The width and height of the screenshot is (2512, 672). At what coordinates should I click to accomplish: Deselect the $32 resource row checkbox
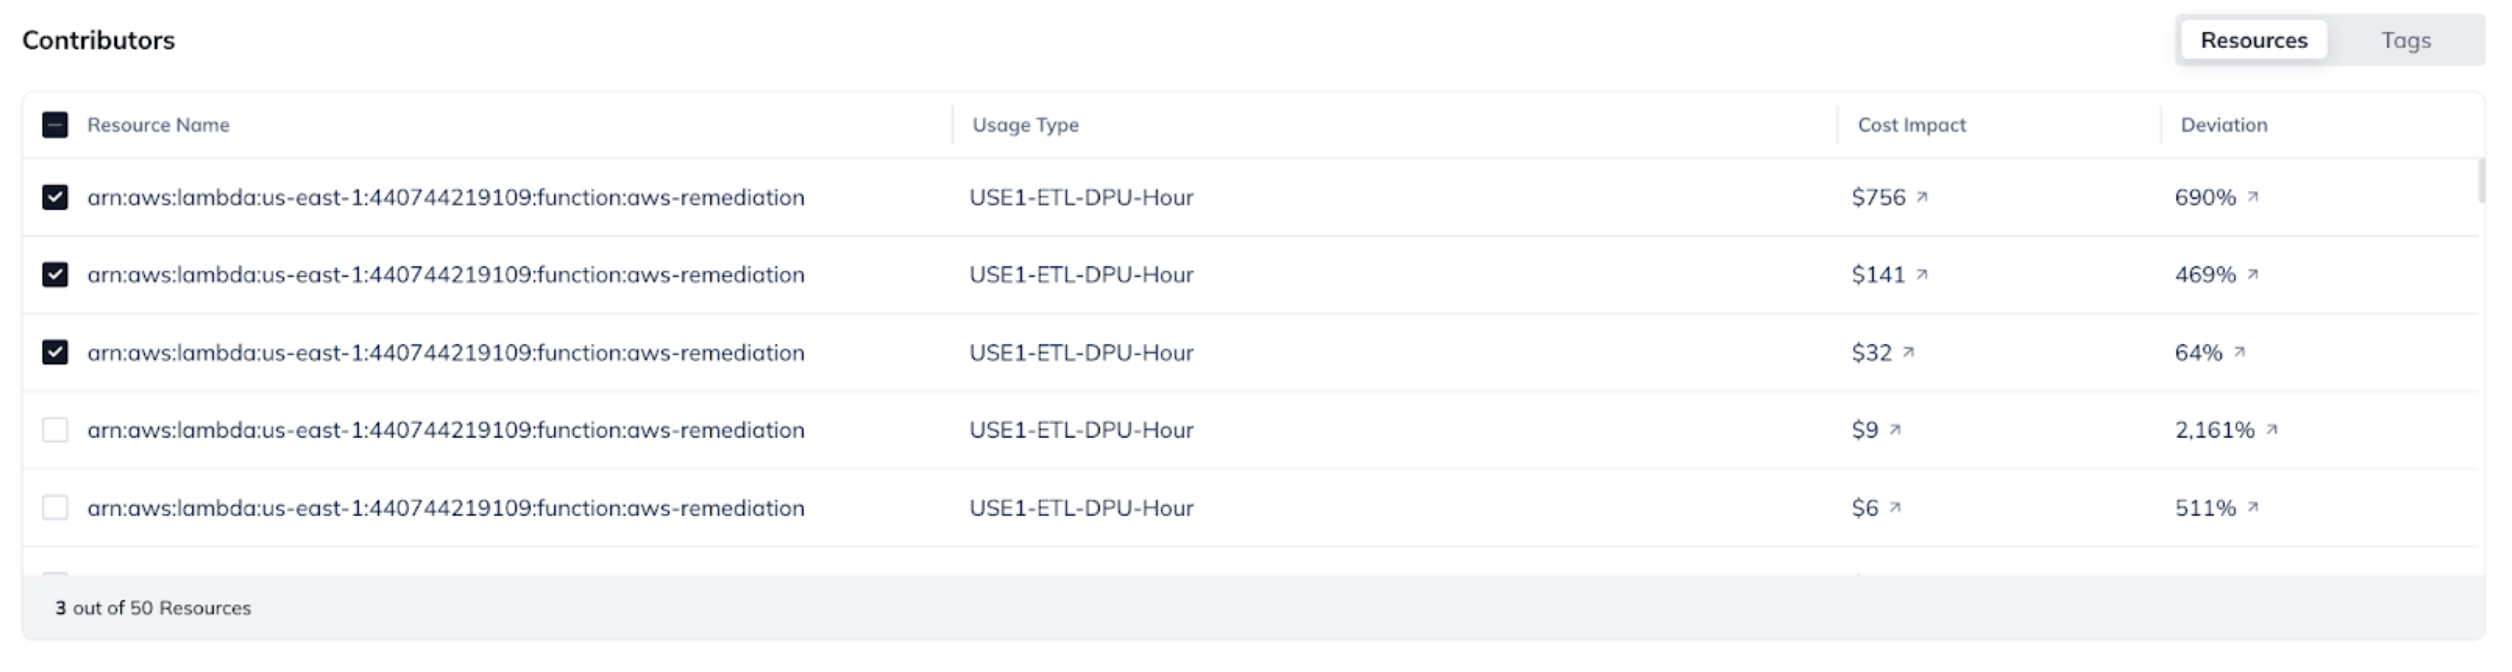click(55, 353)
